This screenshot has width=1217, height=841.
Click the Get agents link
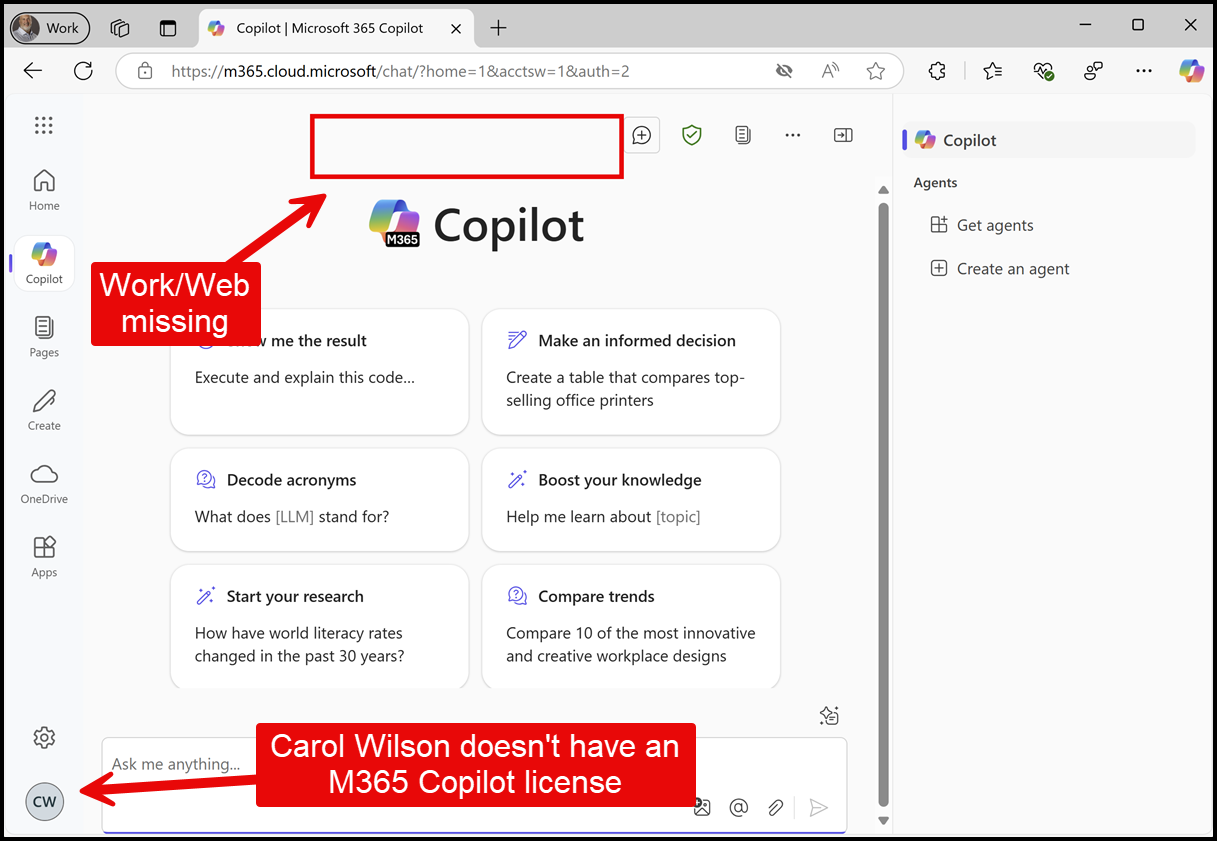994,225
